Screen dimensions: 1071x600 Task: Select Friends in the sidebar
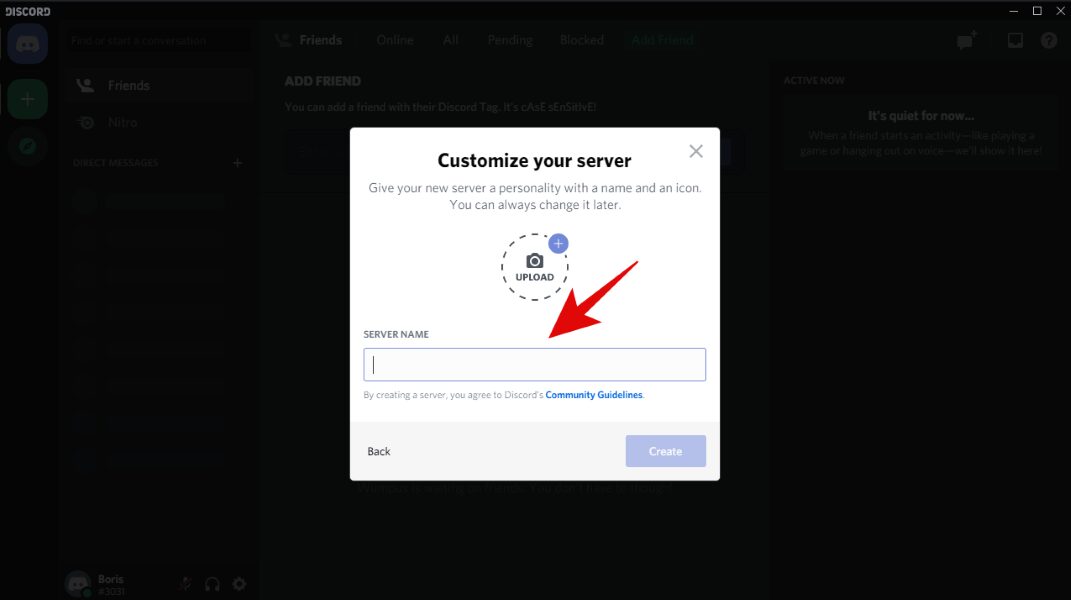point(158,85)
